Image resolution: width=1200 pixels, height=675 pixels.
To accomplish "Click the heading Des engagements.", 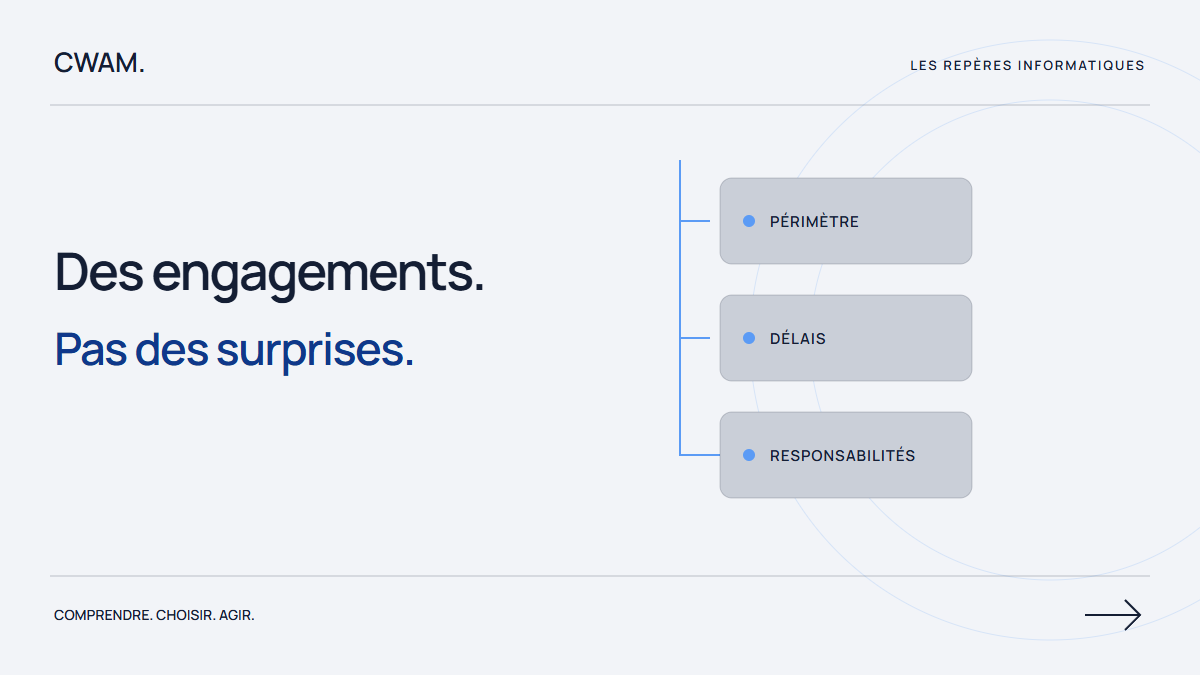I will 270,272.
